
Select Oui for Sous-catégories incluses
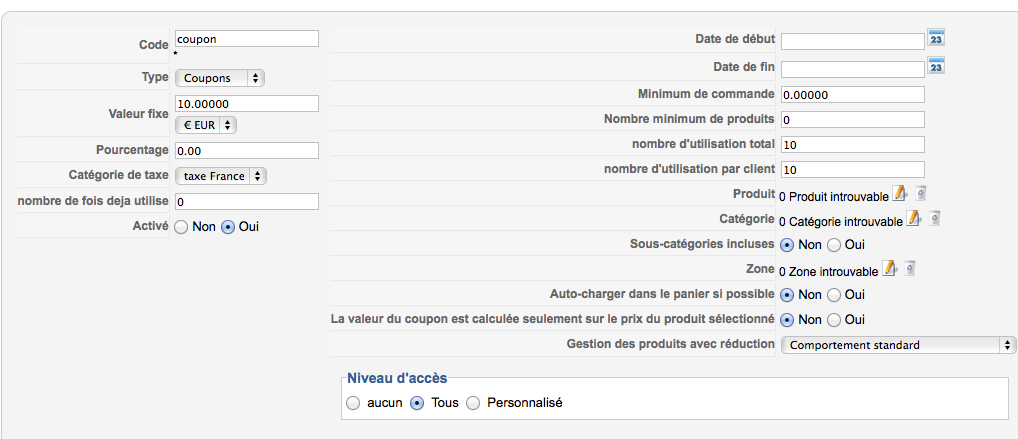(834, 245)
